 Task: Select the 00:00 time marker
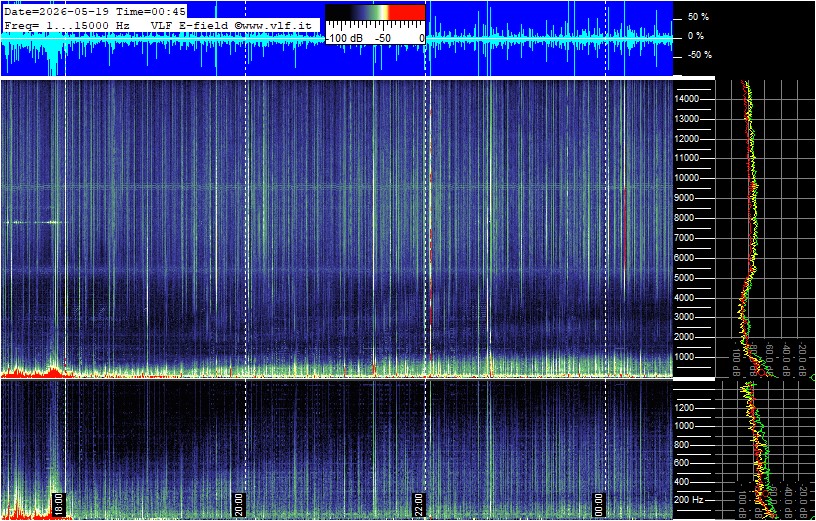point(599,503)
